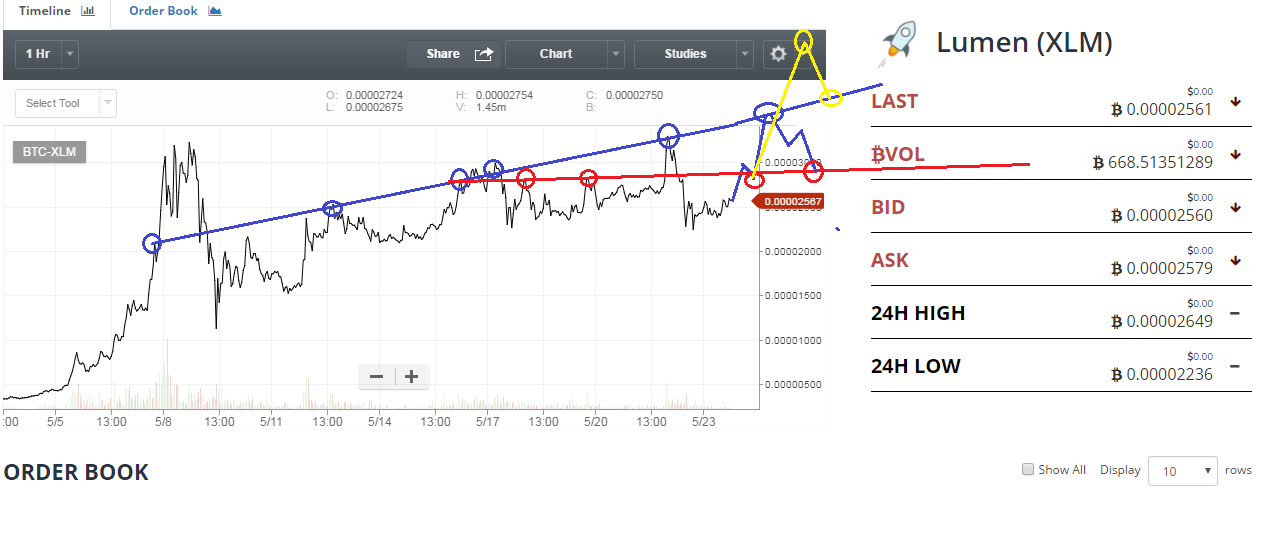The width and height of the screenshot is (1281, 533).
Task: Open the Select Tool dropdown
Action: point(66,103)
